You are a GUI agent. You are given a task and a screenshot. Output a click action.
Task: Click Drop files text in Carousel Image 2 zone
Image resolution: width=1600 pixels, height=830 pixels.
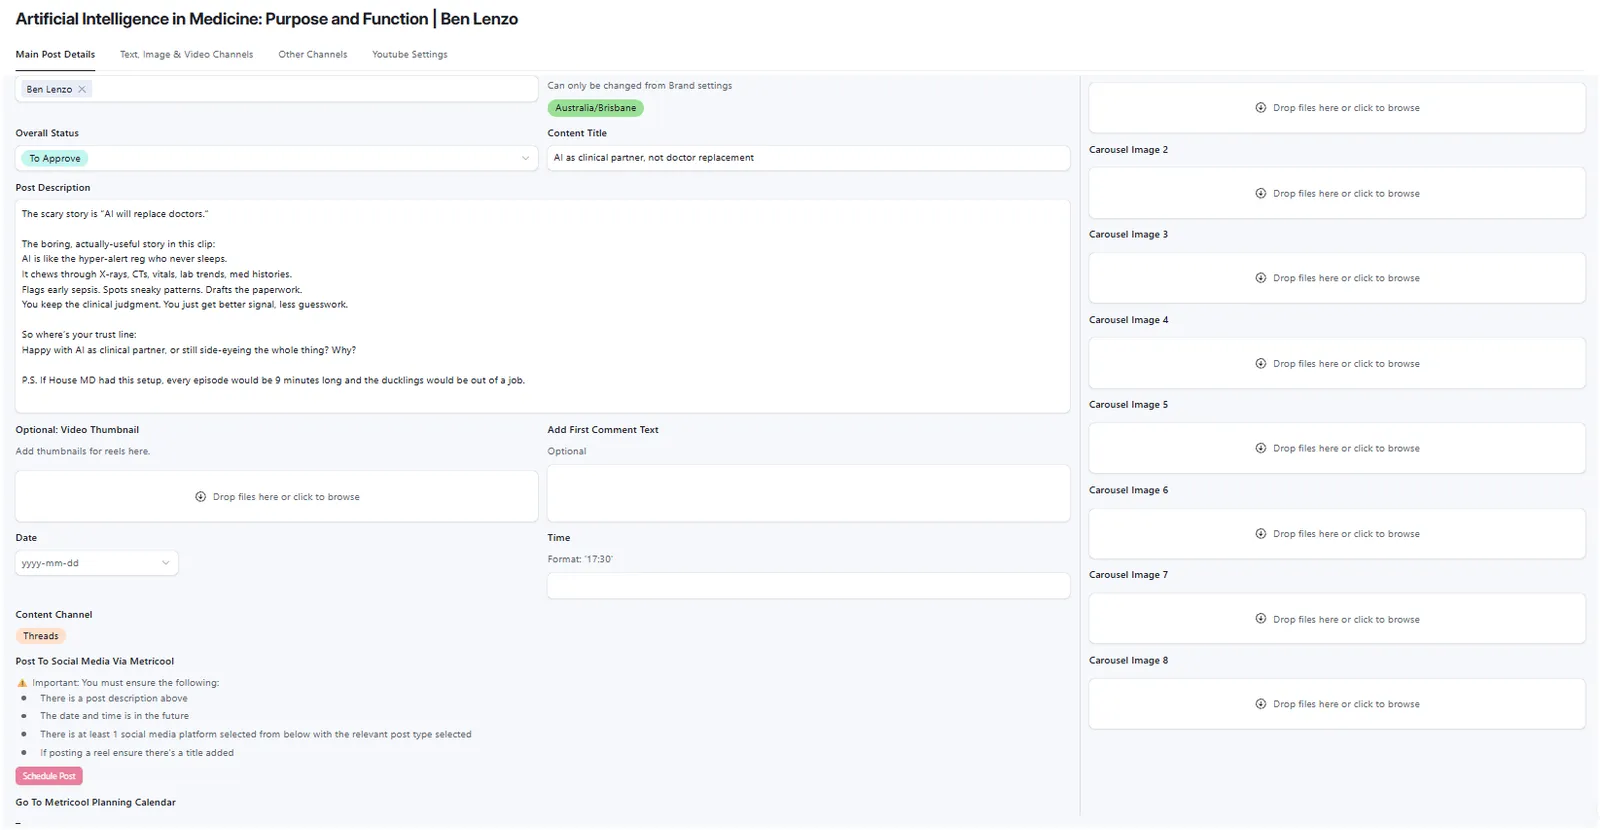[1346, 193]
